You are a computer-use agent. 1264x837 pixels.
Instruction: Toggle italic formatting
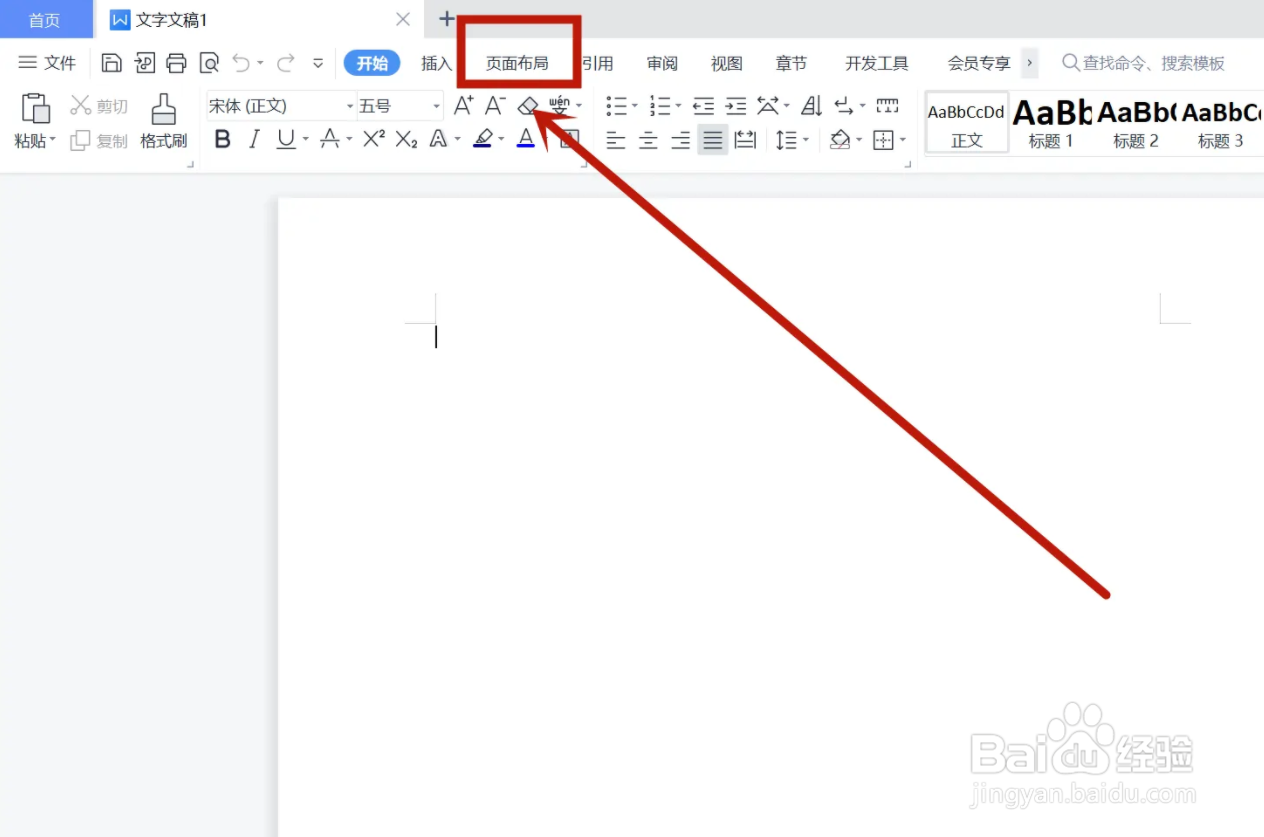[x=253, y=140]
